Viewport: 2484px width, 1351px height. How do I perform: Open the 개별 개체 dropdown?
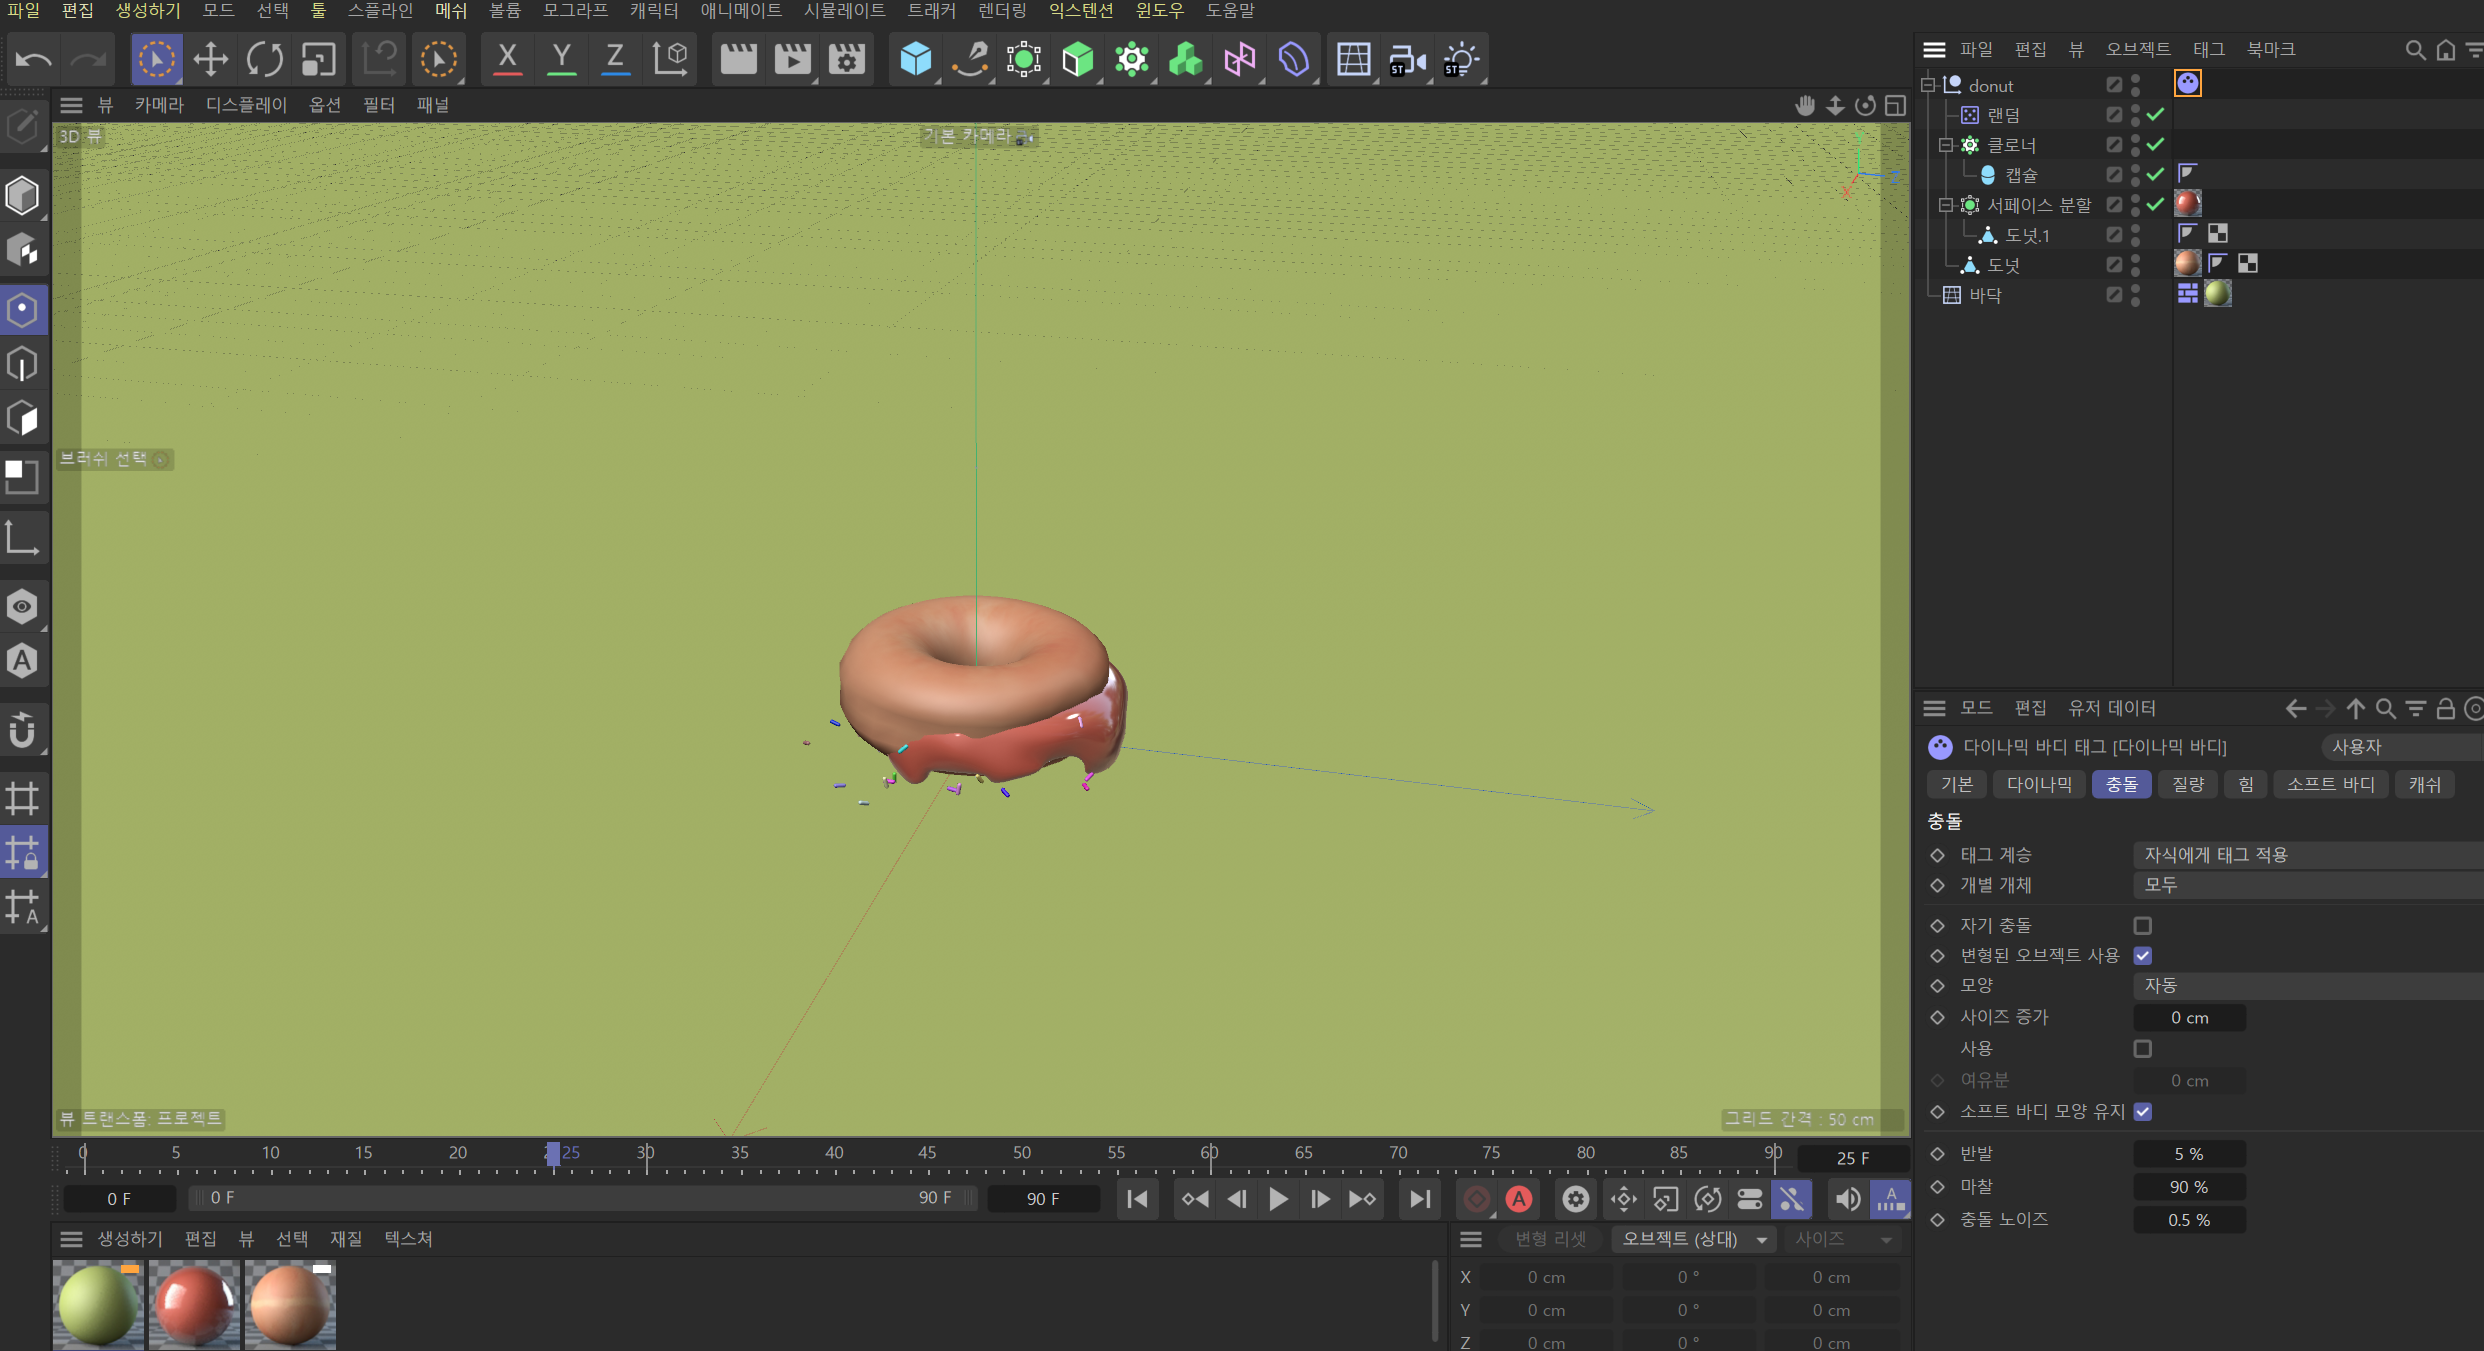point(2308,885)
